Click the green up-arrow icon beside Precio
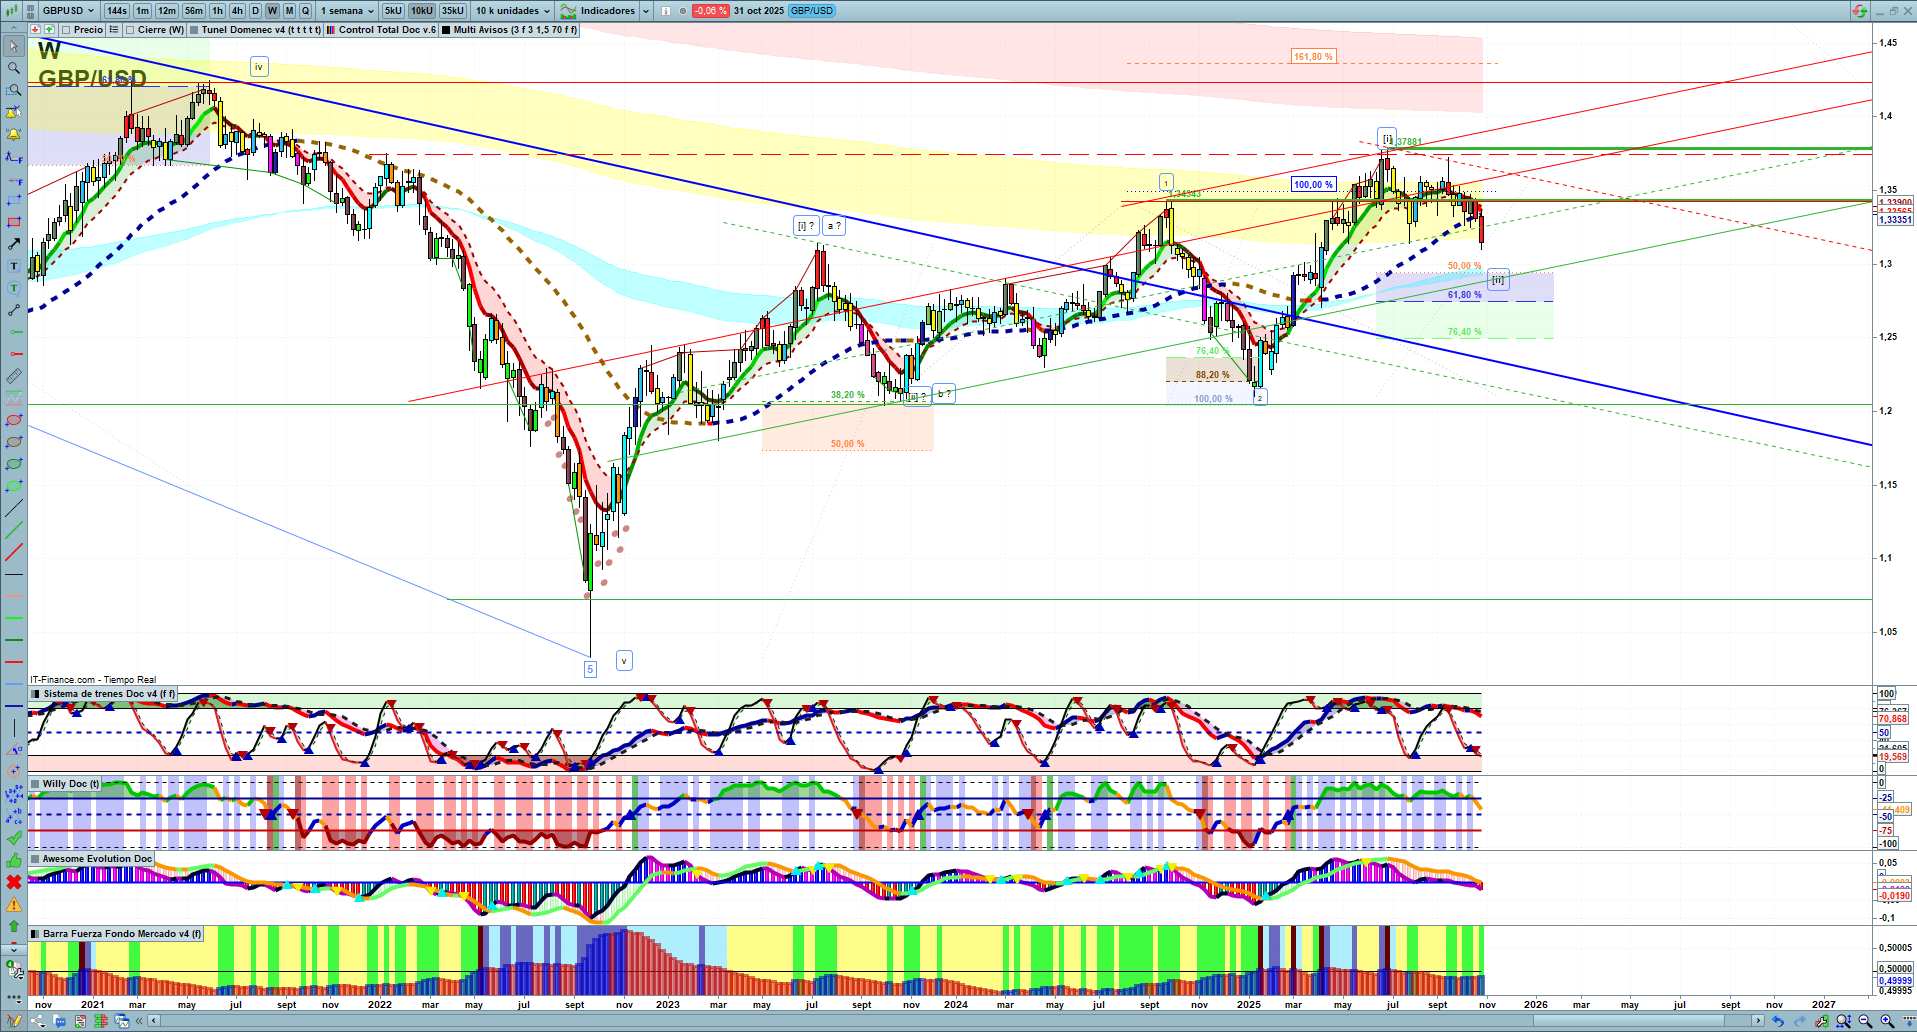The height and width of the screenshot is (1032, 1917). point(49,30)
